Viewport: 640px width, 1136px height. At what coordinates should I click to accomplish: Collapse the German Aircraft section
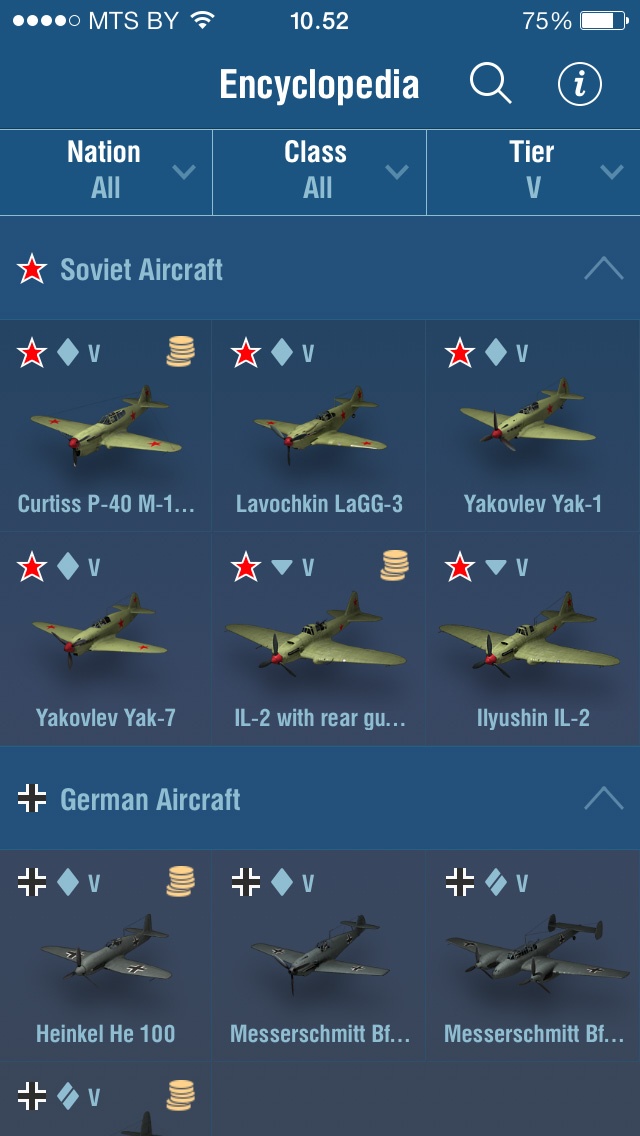click(604, 798)
